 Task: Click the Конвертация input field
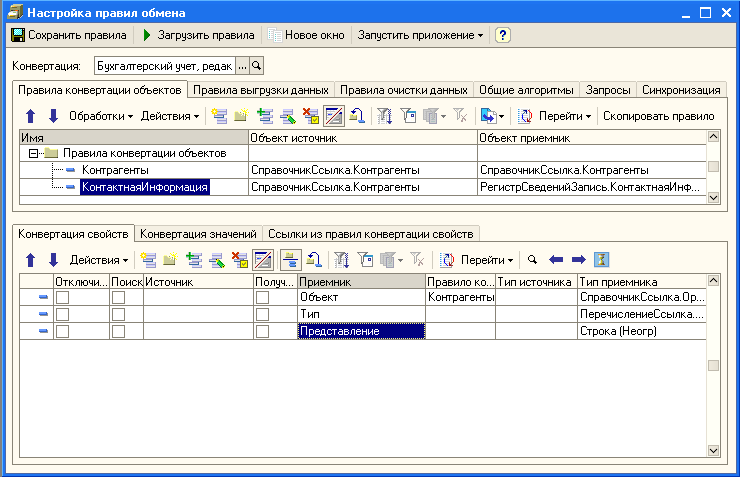pos(165,66)
